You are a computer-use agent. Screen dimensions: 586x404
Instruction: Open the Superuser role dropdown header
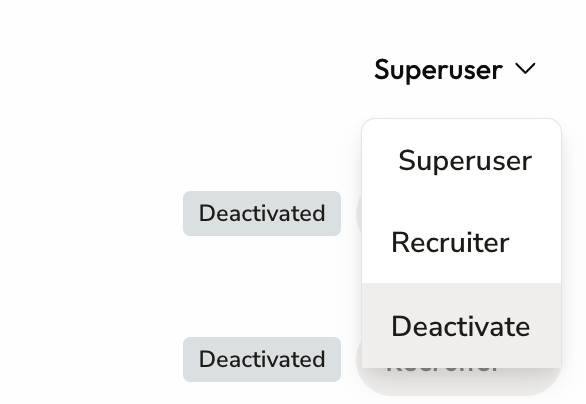click(x=455, y=70)
